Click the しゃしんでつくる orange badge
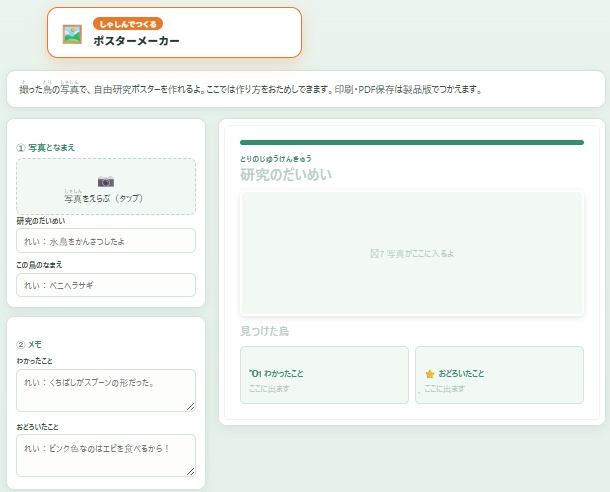This screenshot has width=610, height=492. (x=128, y=24)
